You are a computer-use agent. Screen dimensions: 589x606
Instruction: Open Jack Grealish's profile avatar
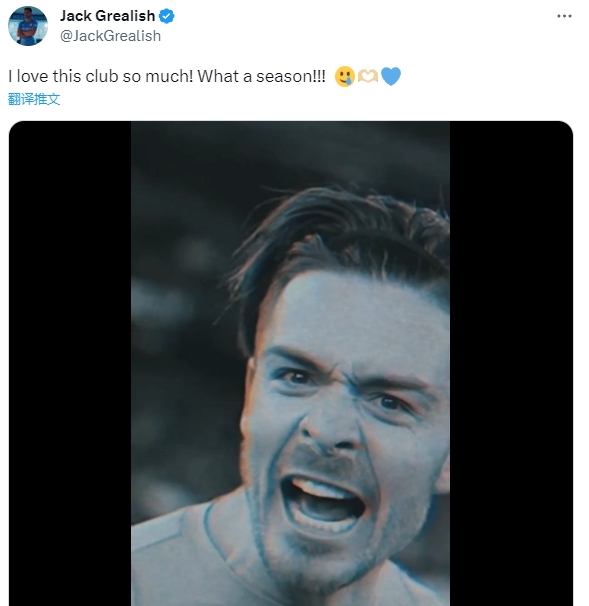pos(28,26)
